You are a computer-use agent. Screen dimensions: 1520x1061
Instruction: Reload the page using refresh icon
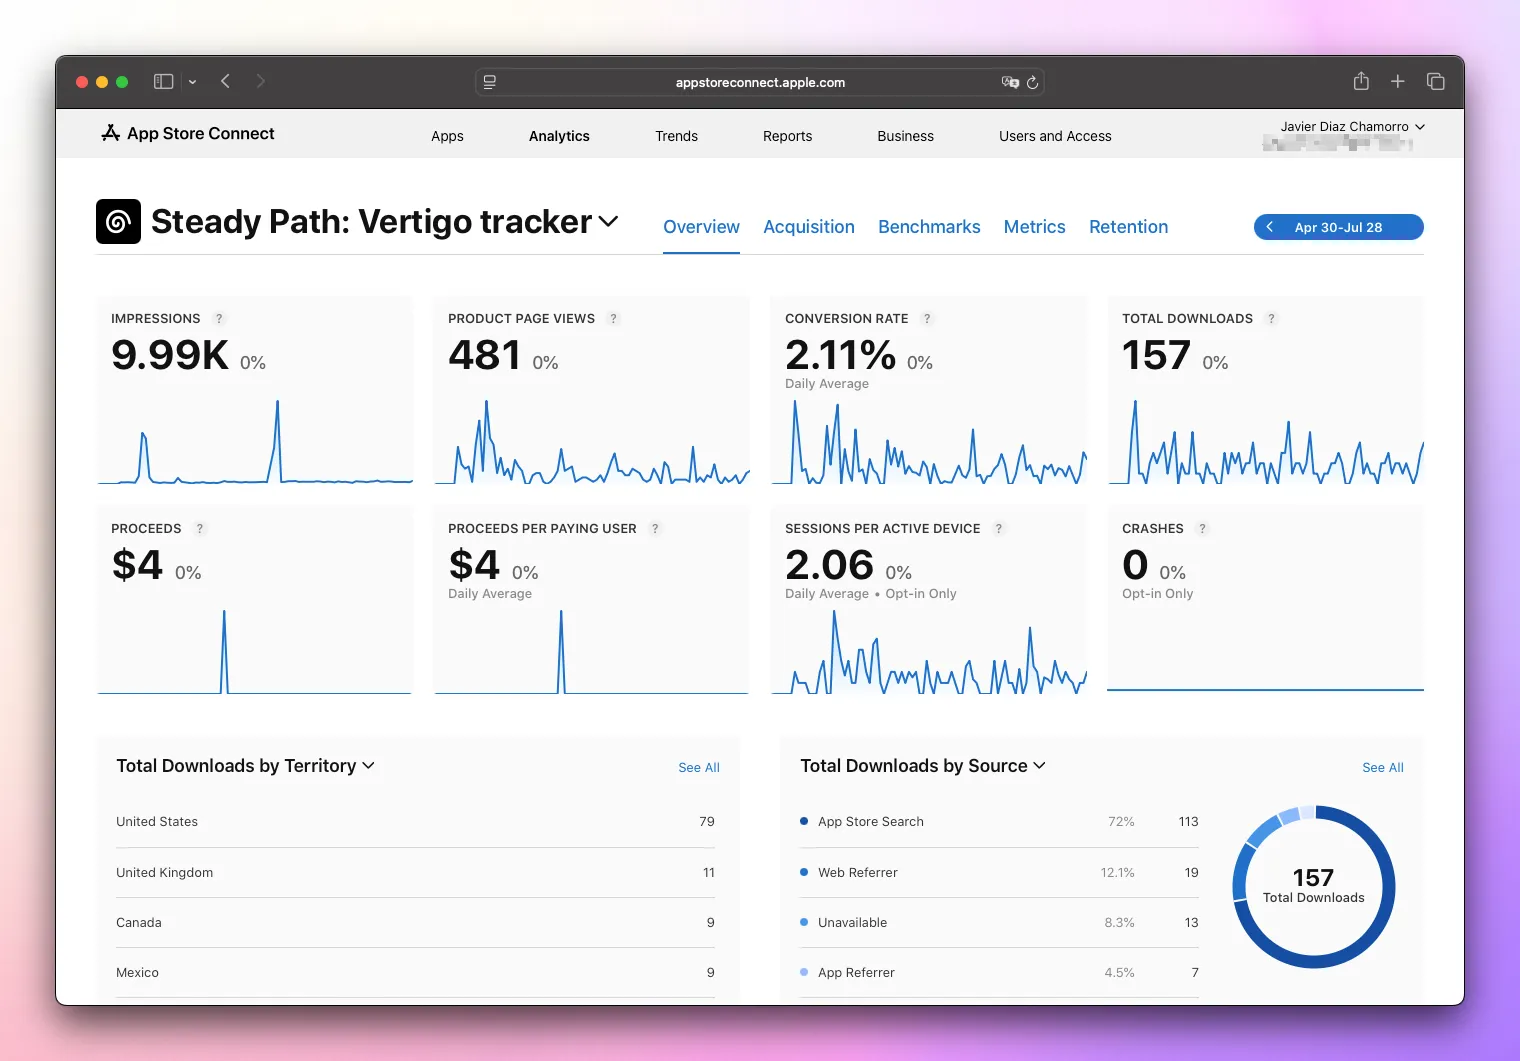pos(1032,83)
